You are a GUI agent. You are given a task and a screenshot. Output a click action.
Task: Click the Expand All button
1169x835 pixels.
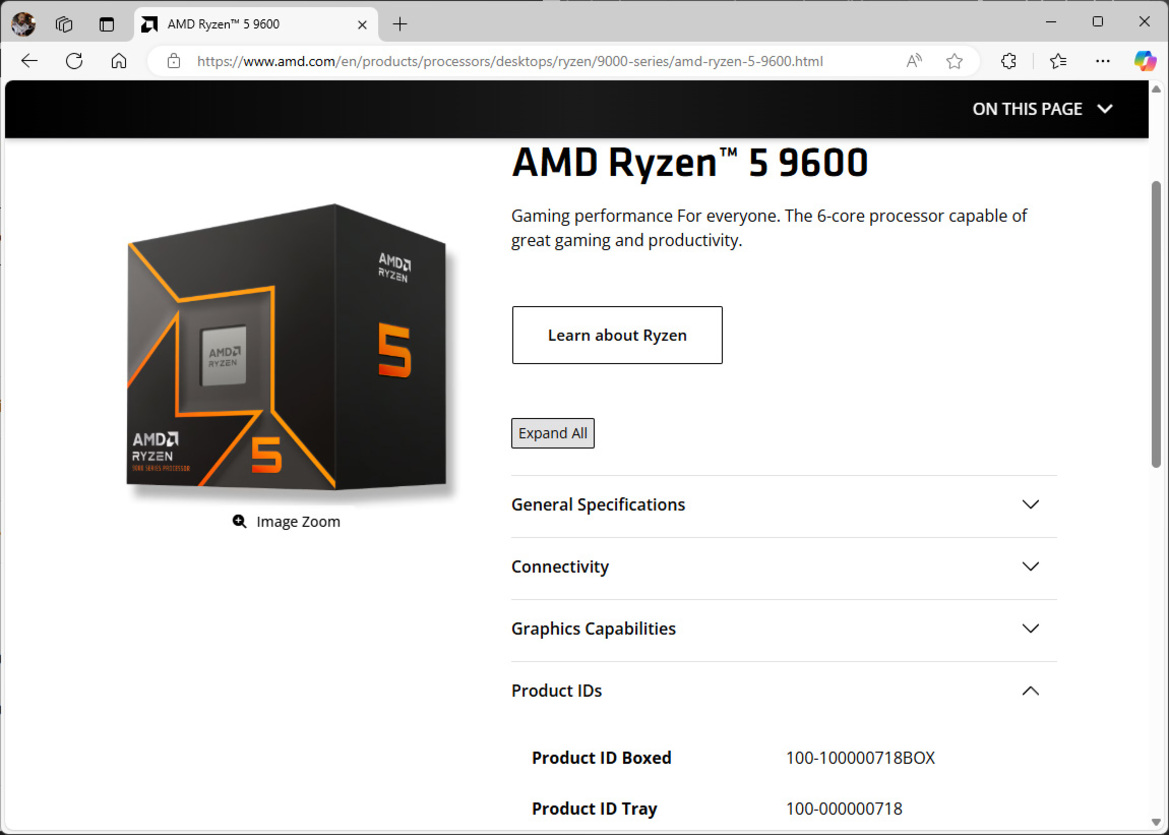[552, 432]
